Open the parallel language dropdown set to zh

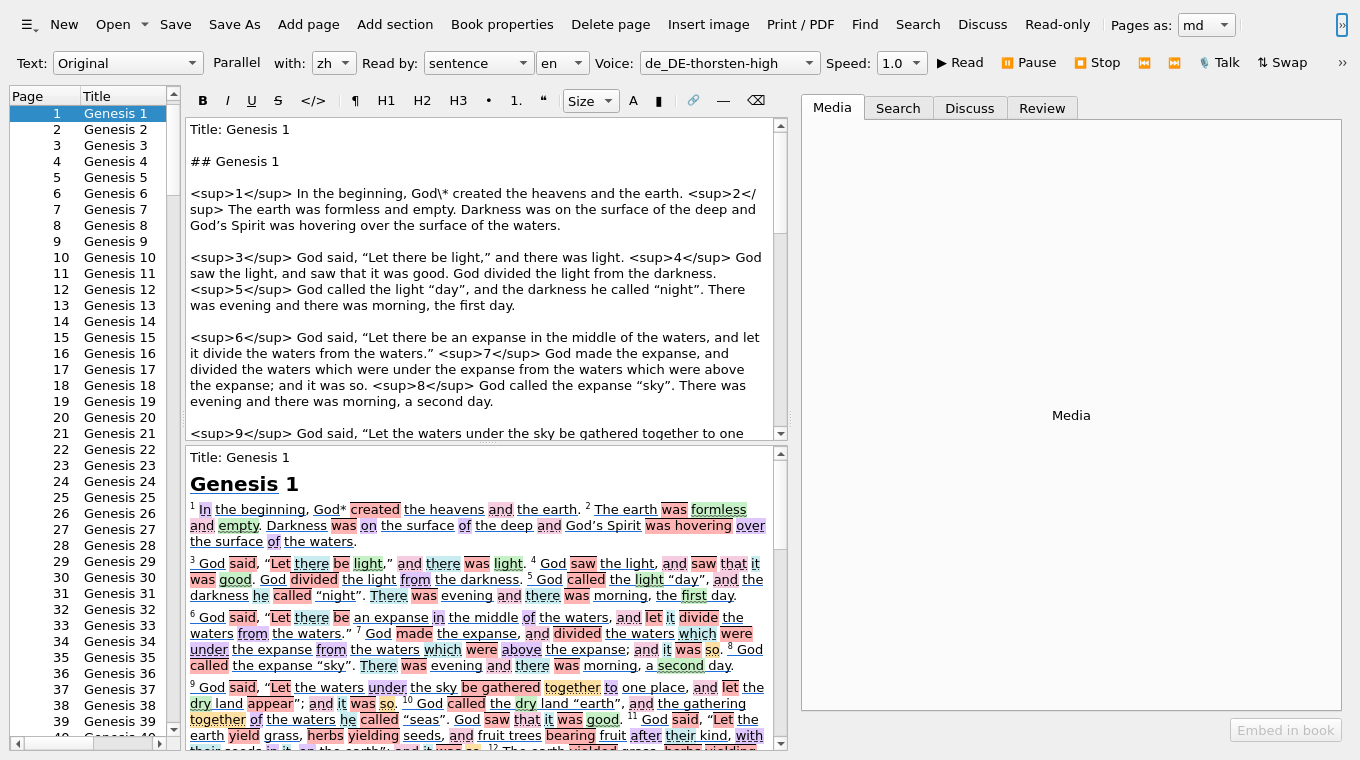point(334,63)
